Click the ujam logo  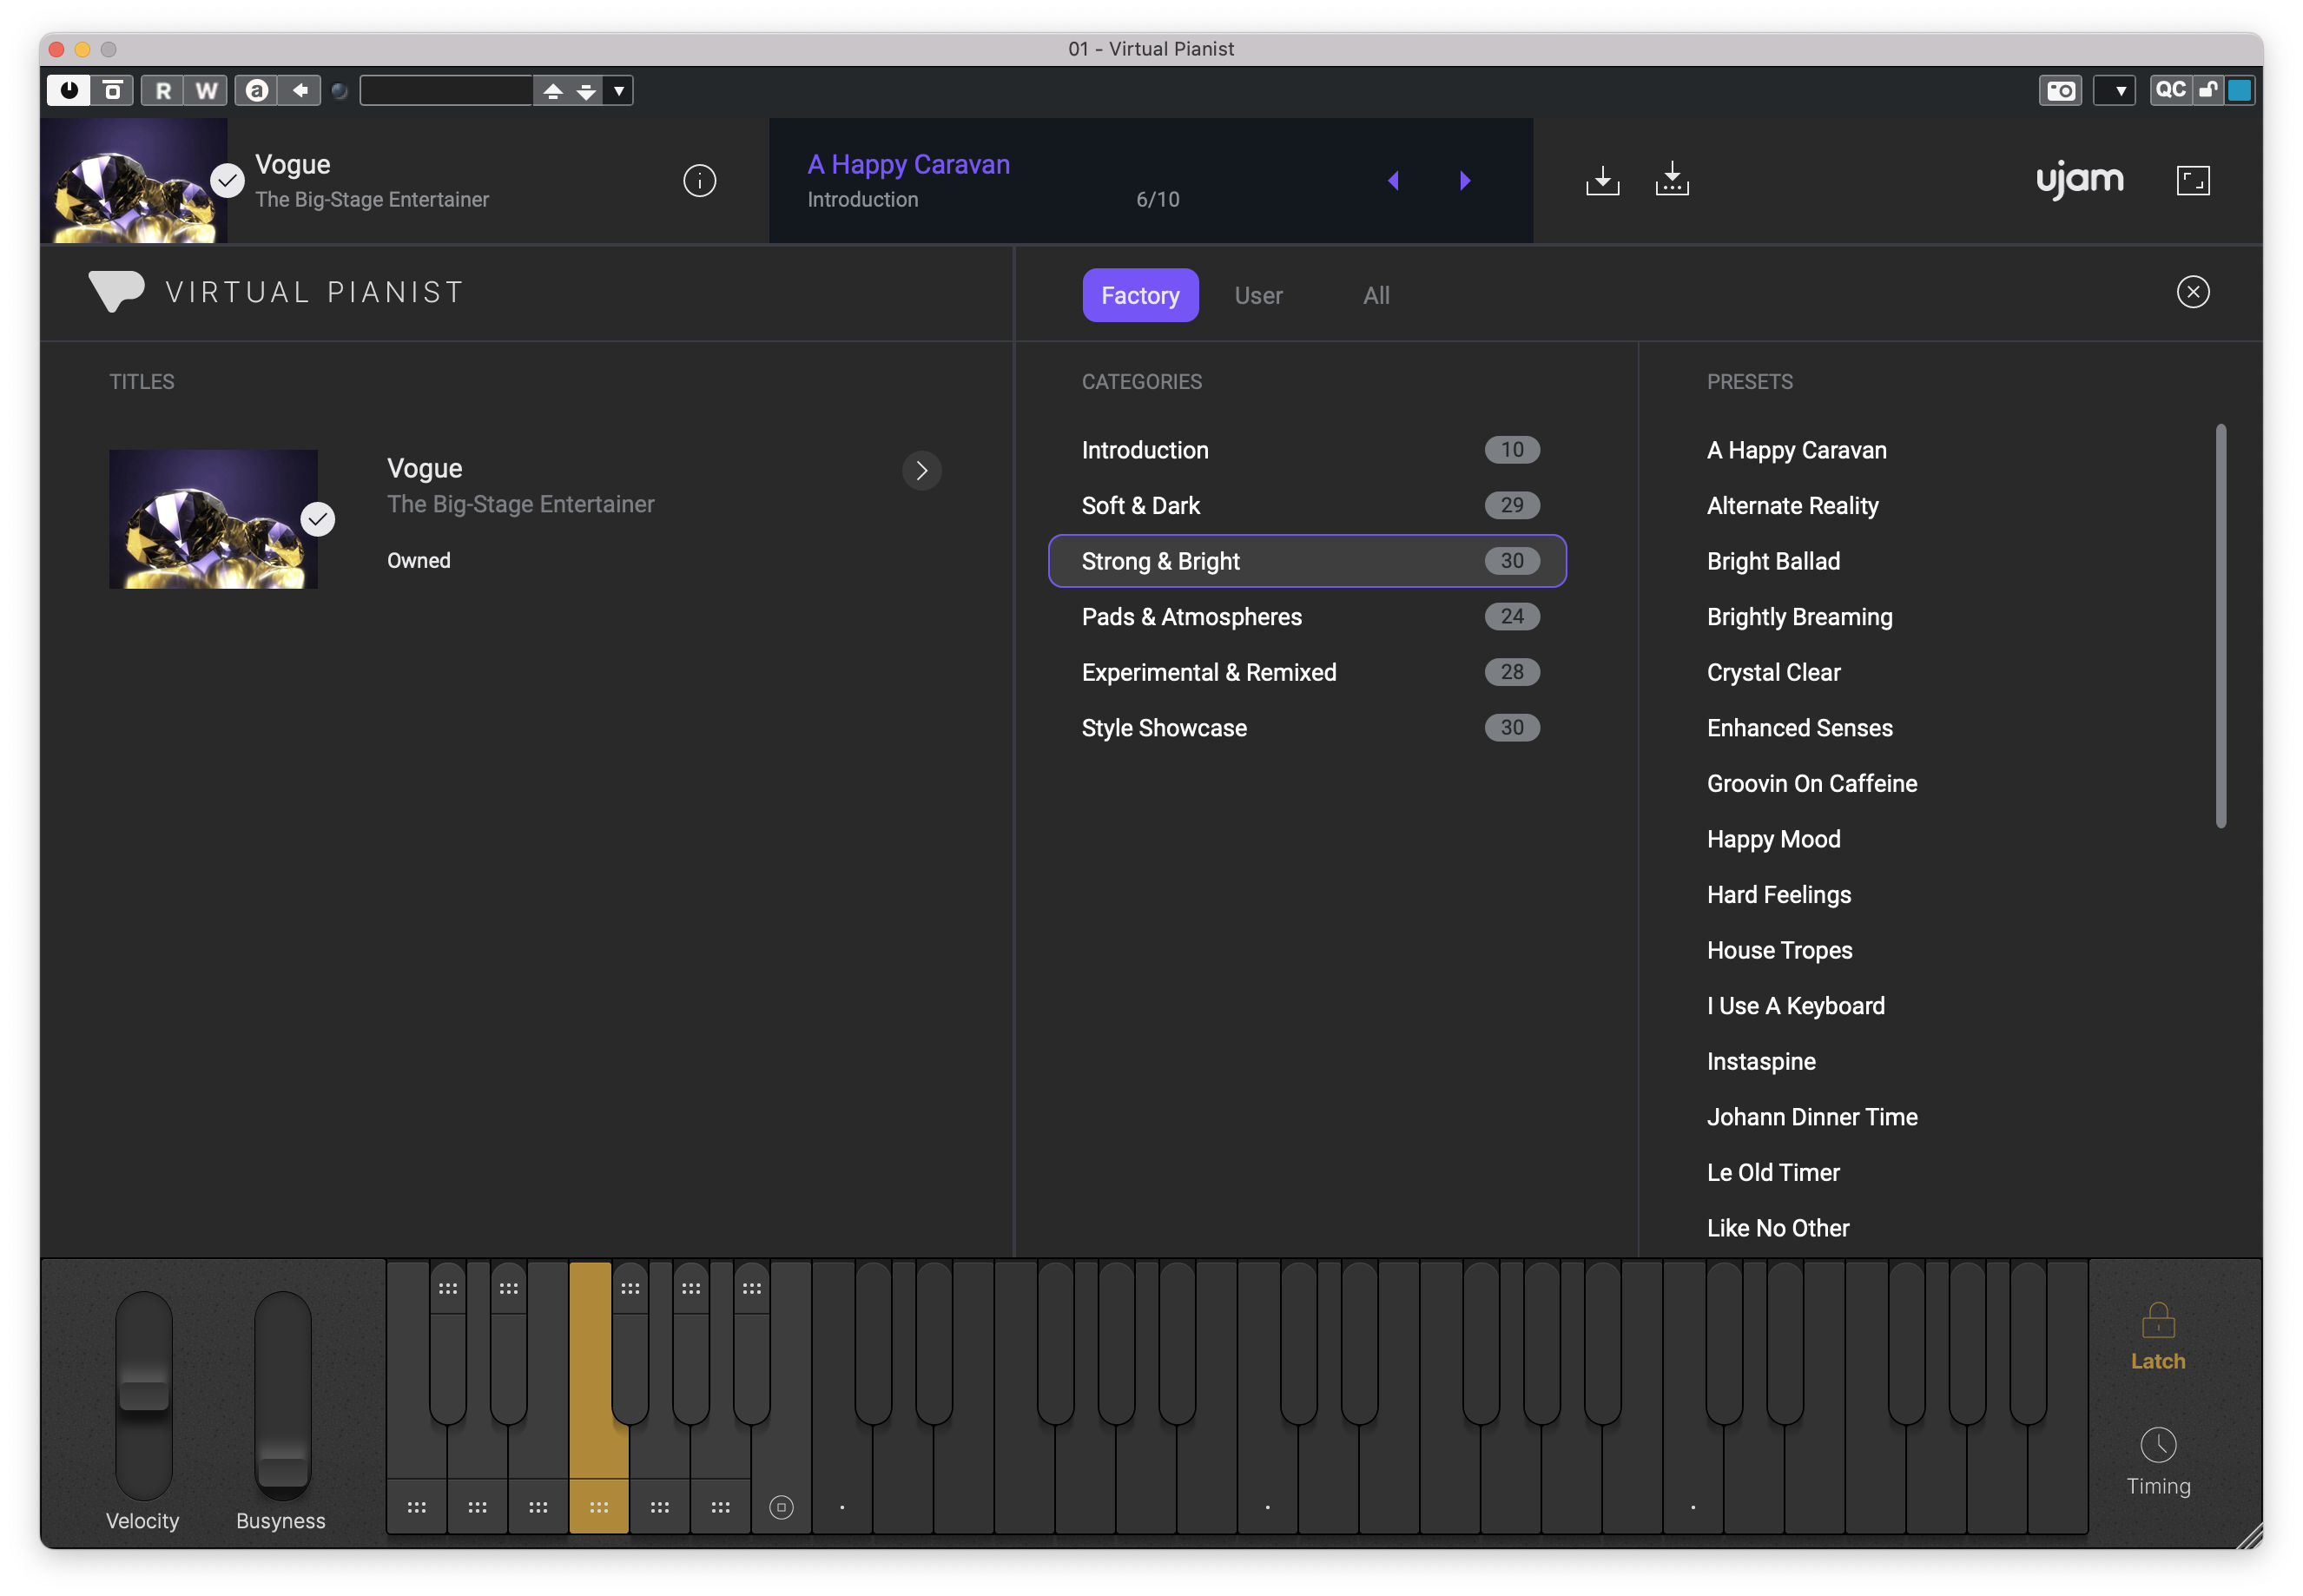point(2079,180)
